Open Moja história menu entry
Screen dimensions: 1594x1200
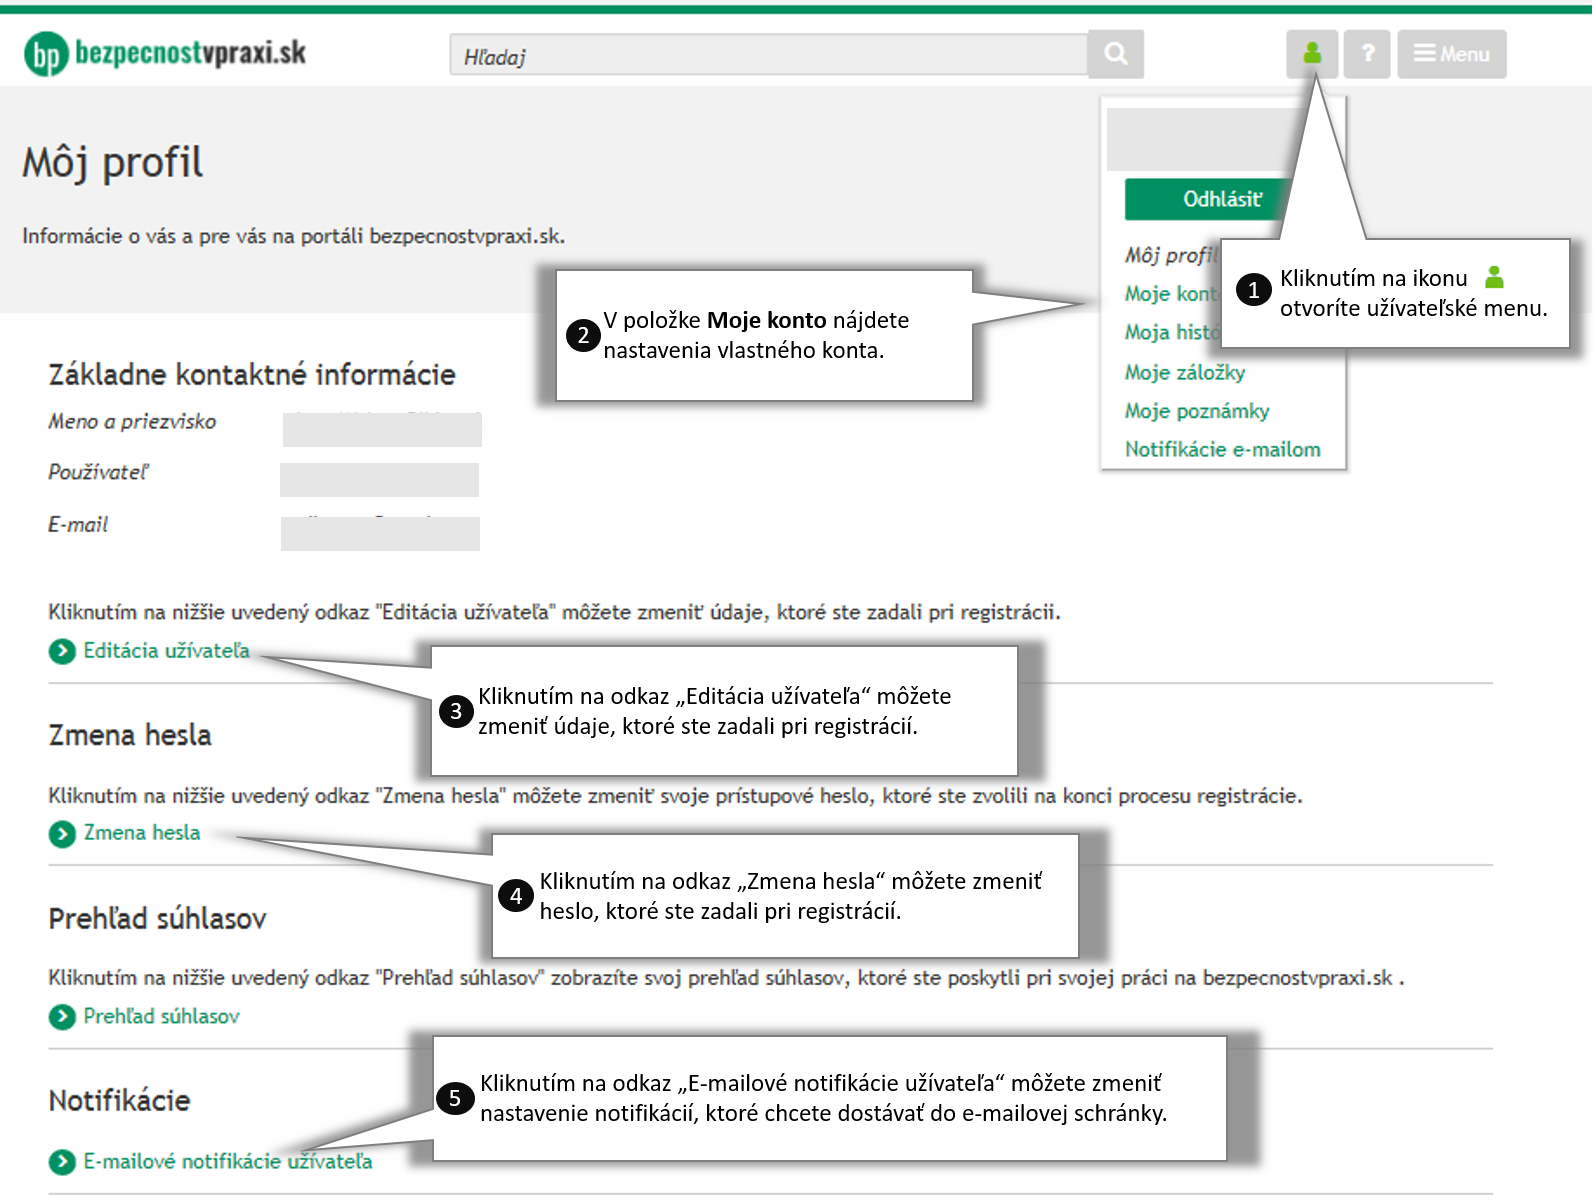[1170, 332]
